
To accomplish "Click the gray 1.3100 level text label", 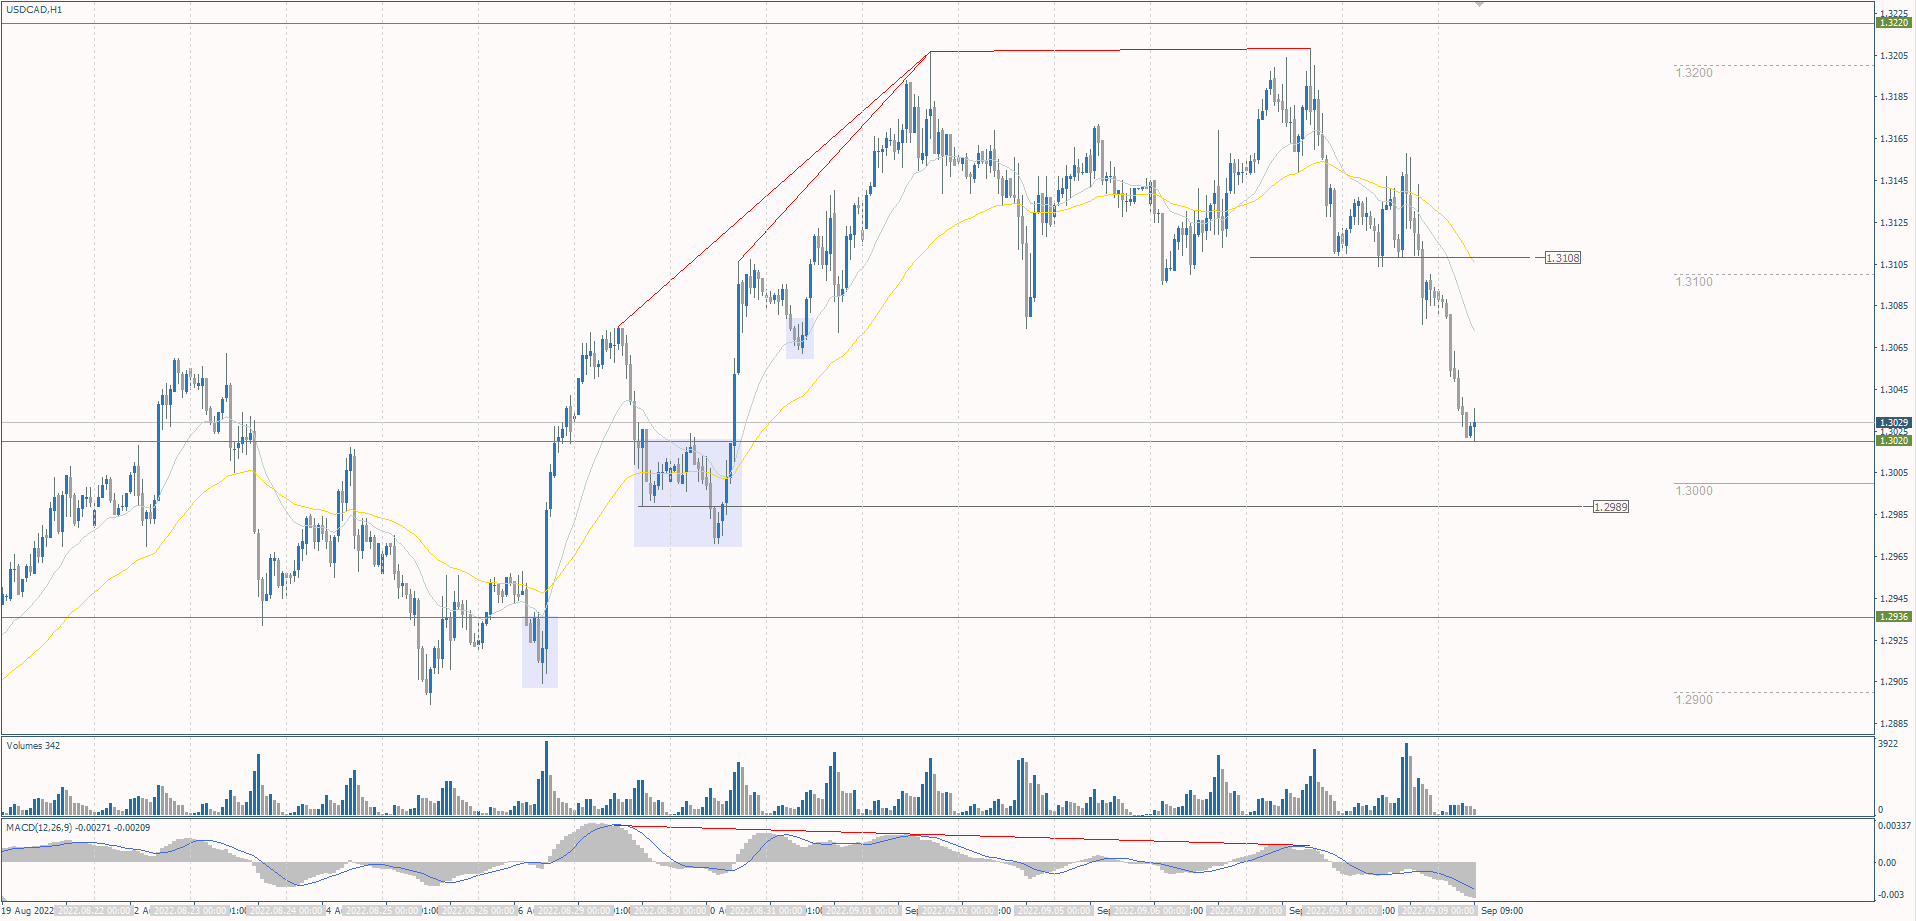I will 1694,282.
